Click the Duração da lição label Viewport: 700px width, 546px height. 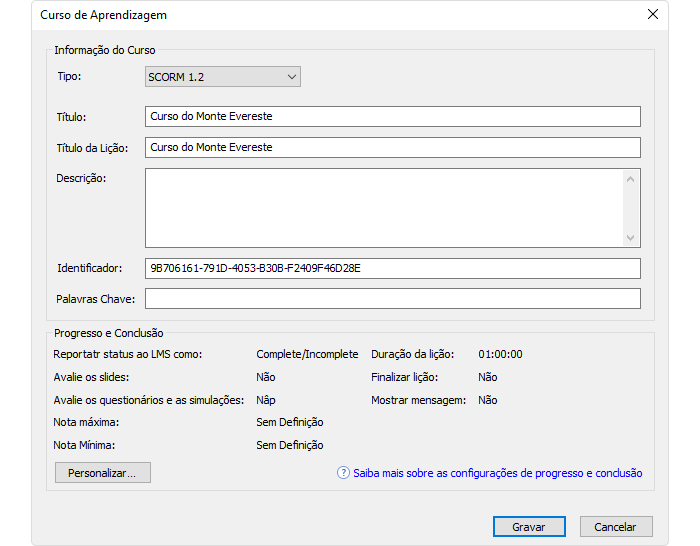coord(412,354)
